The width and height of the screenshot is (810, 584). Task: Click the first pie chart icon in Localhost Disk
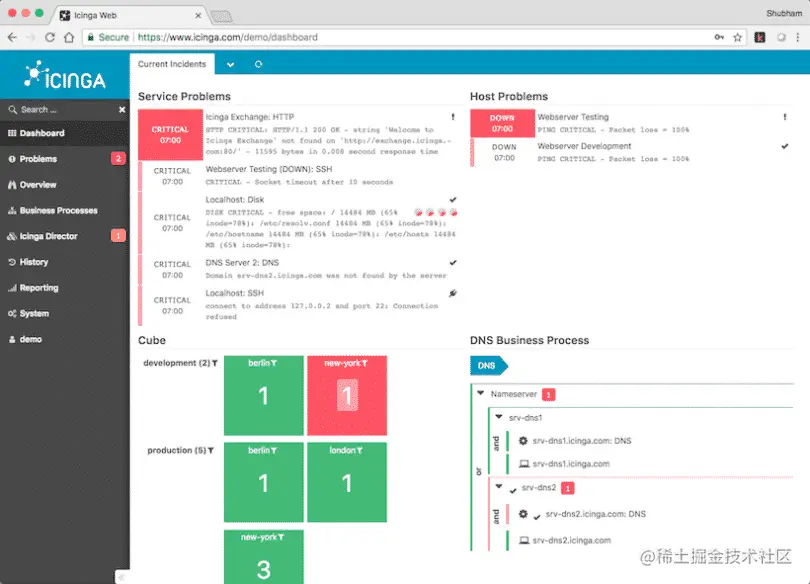(418, 212)
